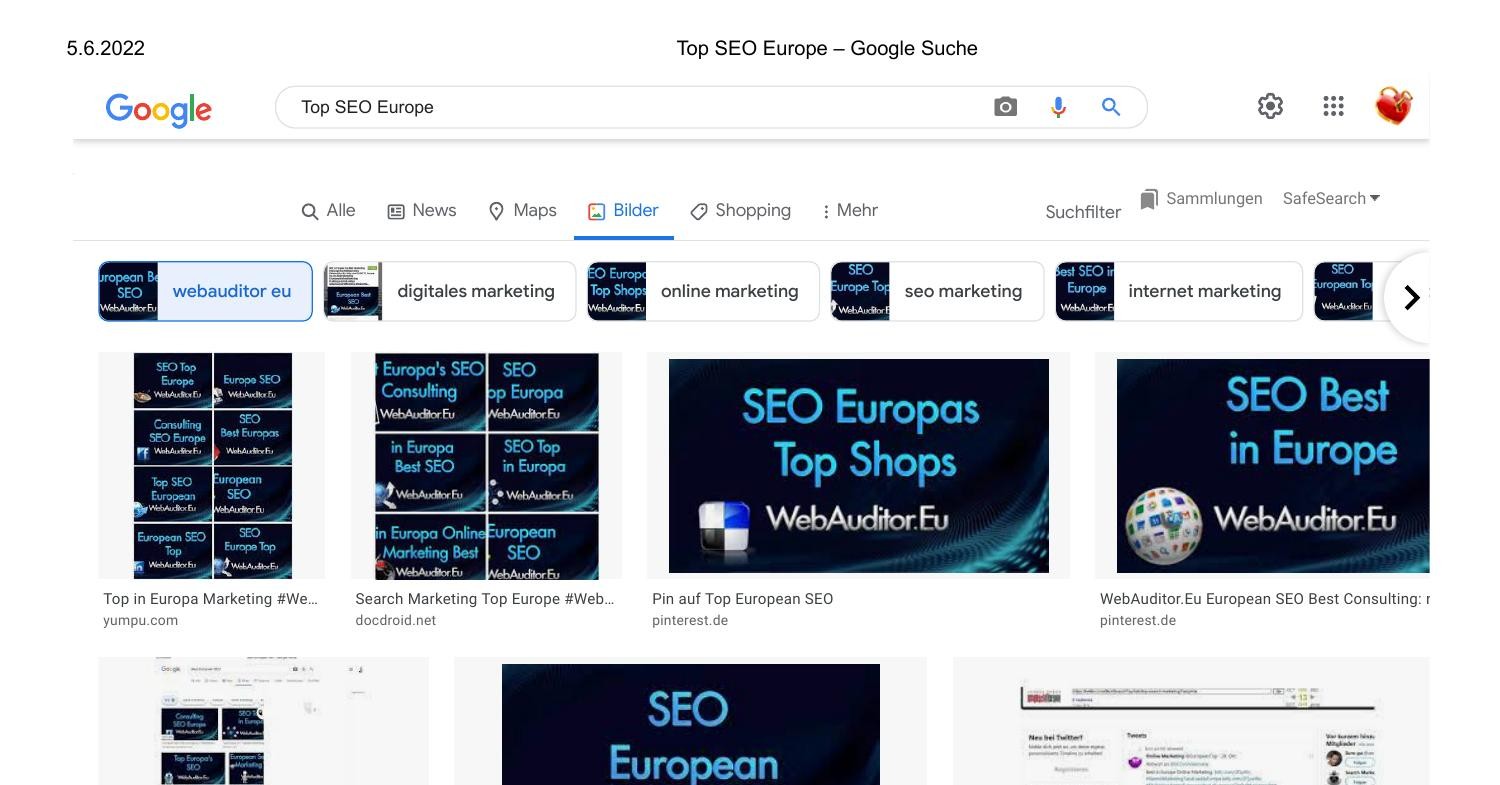
Task: Expand more suggestion chips via right arrow
Action: (x=1412, y=297)
